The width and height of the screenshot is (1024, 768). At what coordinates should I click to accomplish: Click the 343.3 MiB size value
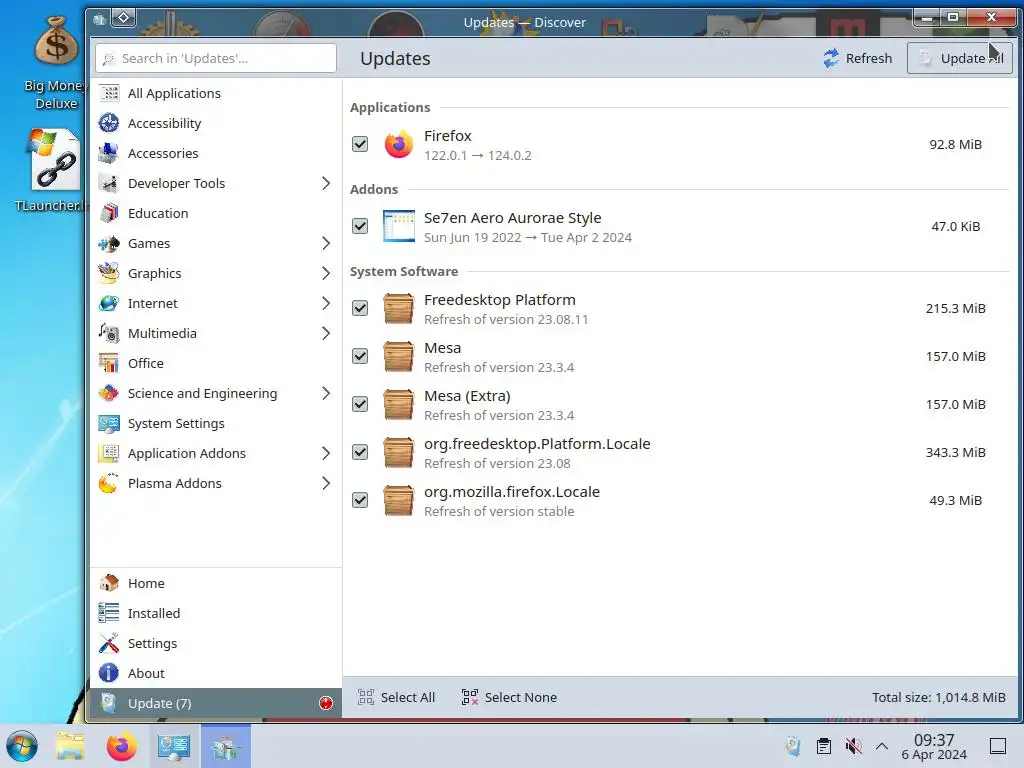(x=955, y=452)
